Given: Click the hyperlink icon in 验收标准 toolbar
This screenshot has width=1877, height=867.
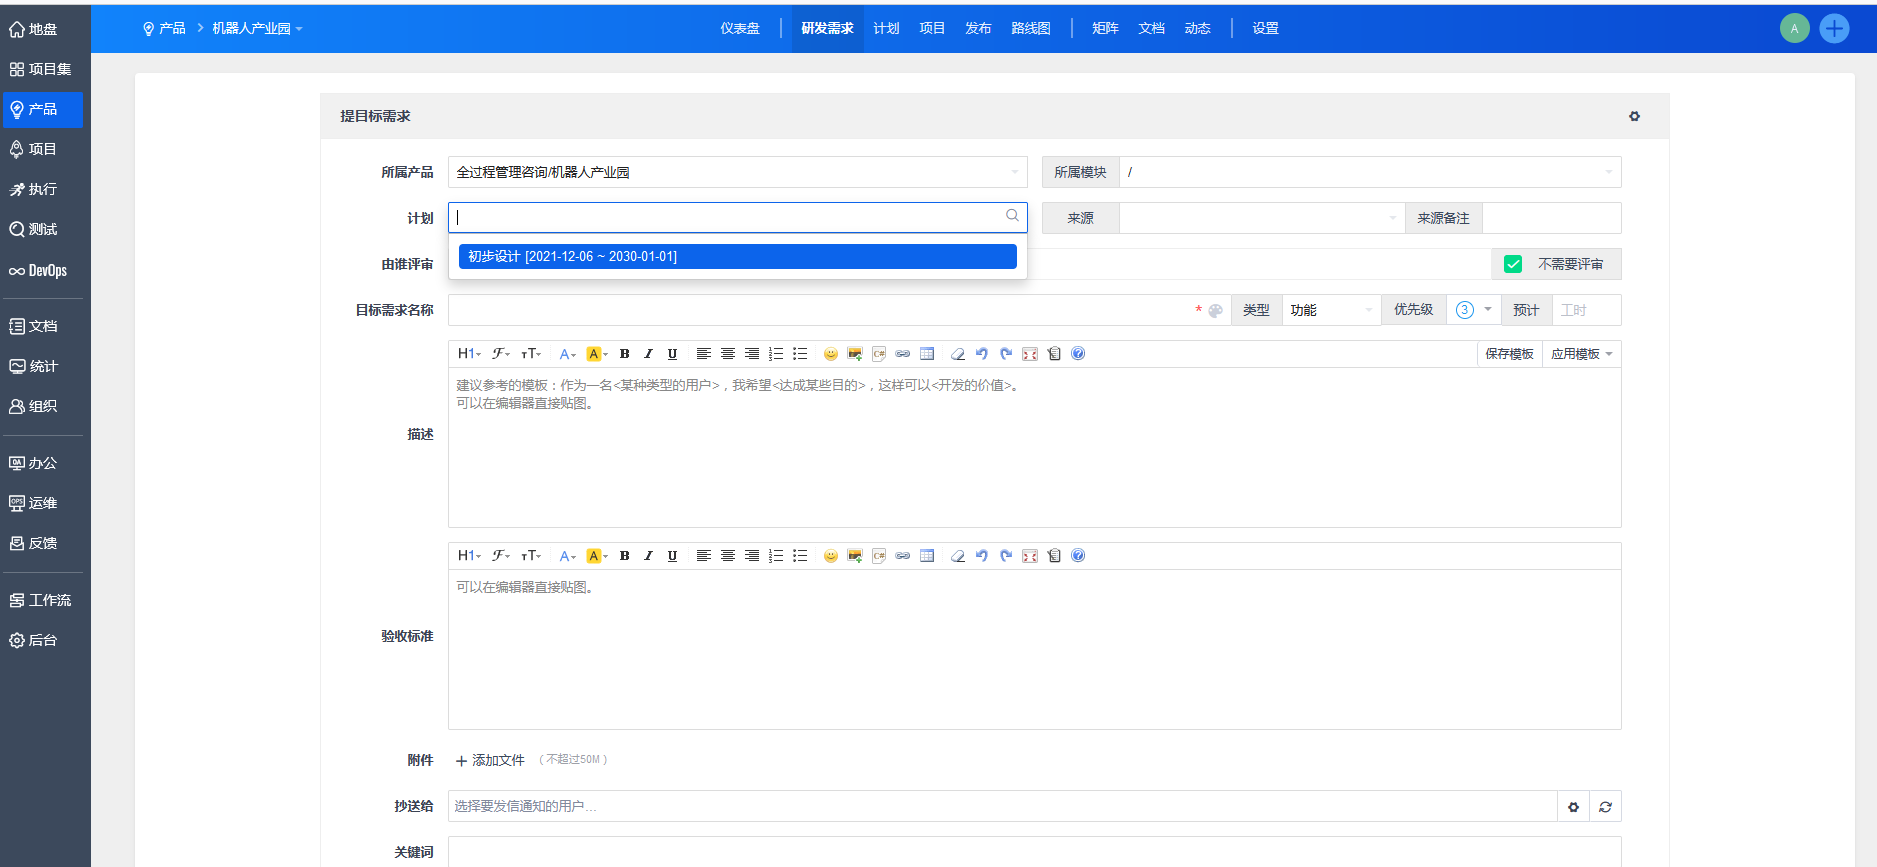Looking at the screenshot, I should pyautogui.click(x=903, y=556).
